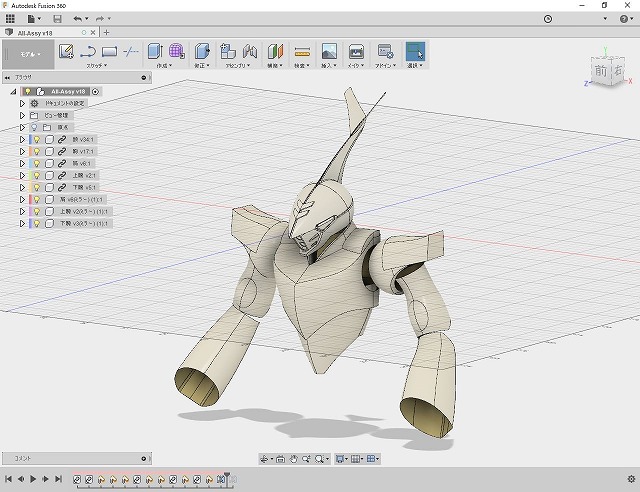Open the スケッチ dropdown menu
The image size is (640, 492).
pyautogui.click(x=97, y=65)
